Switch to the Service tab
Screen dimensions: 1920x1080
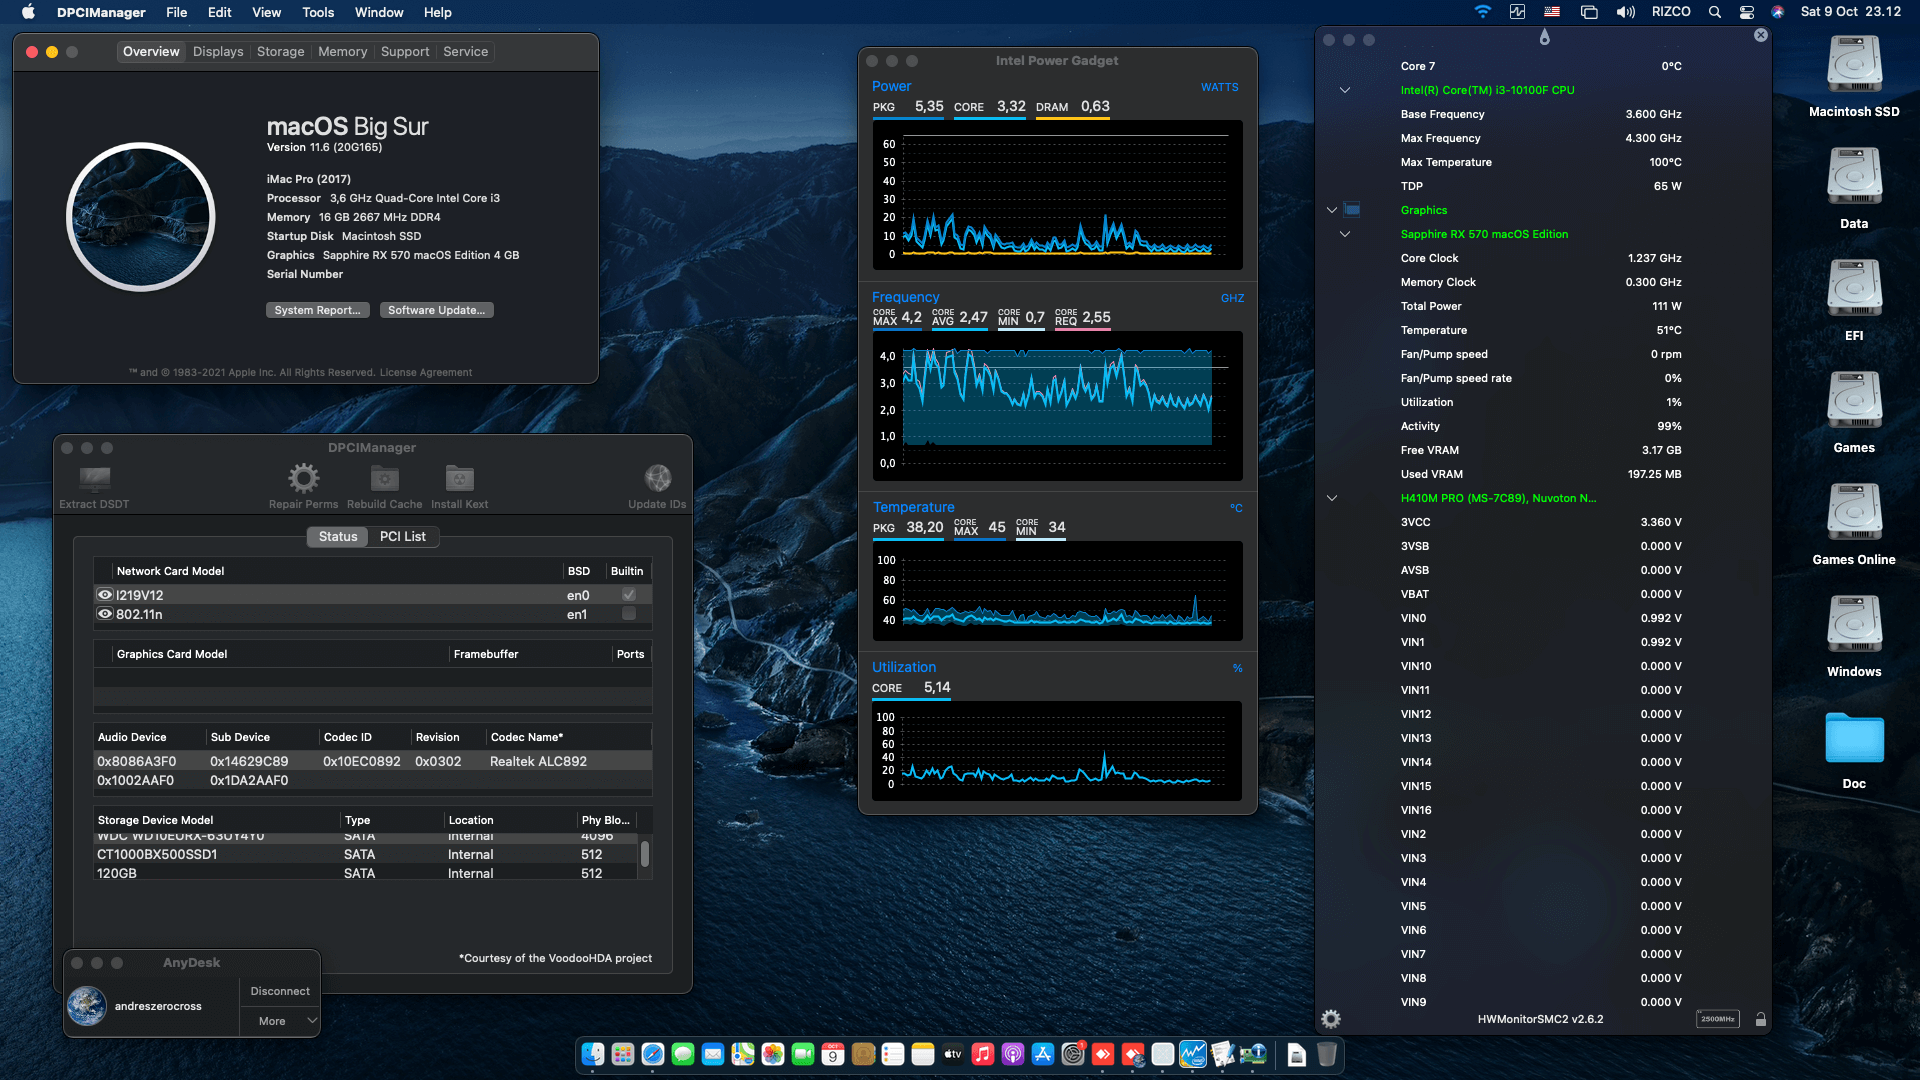(465, 52)
